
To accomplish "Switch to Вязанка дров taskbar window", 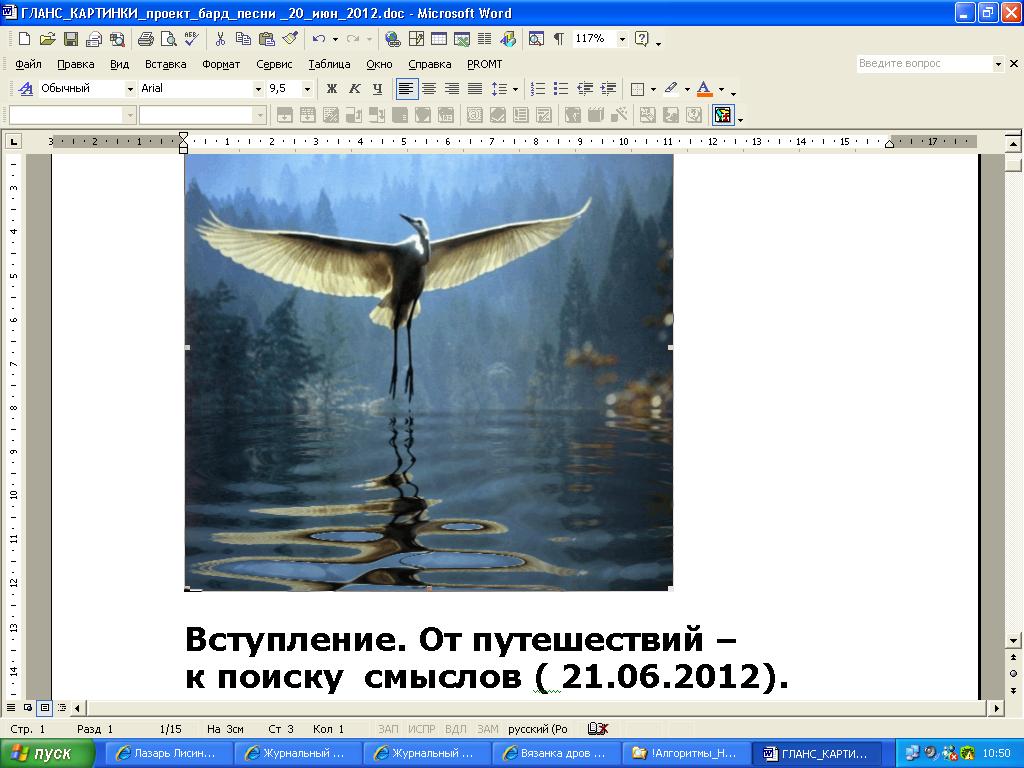I will click(556, 754).
